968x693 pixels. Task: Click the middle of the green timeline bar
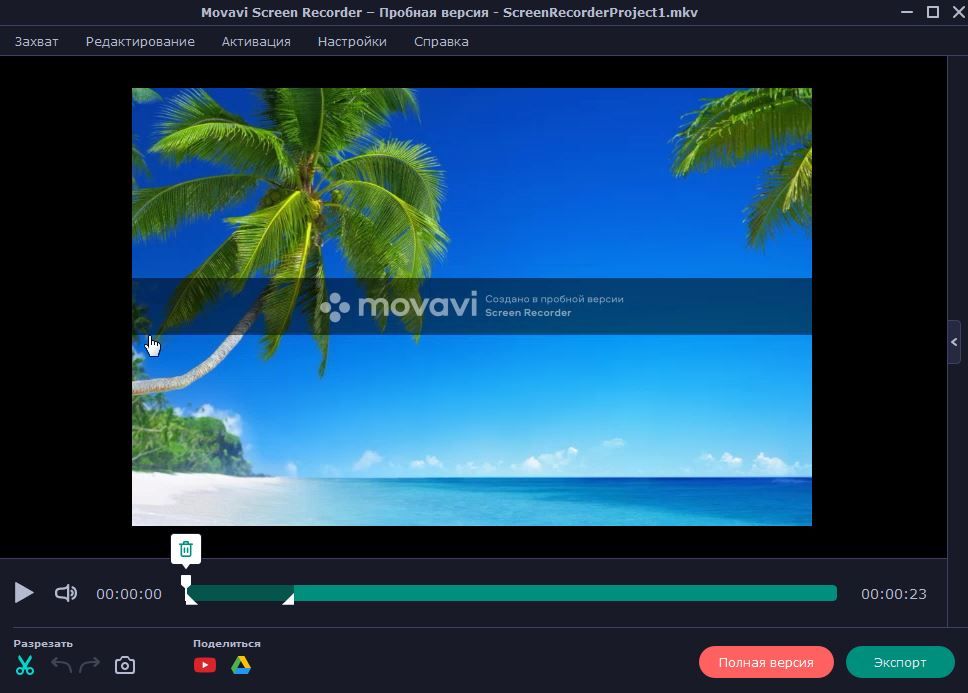tap(512, 593)
